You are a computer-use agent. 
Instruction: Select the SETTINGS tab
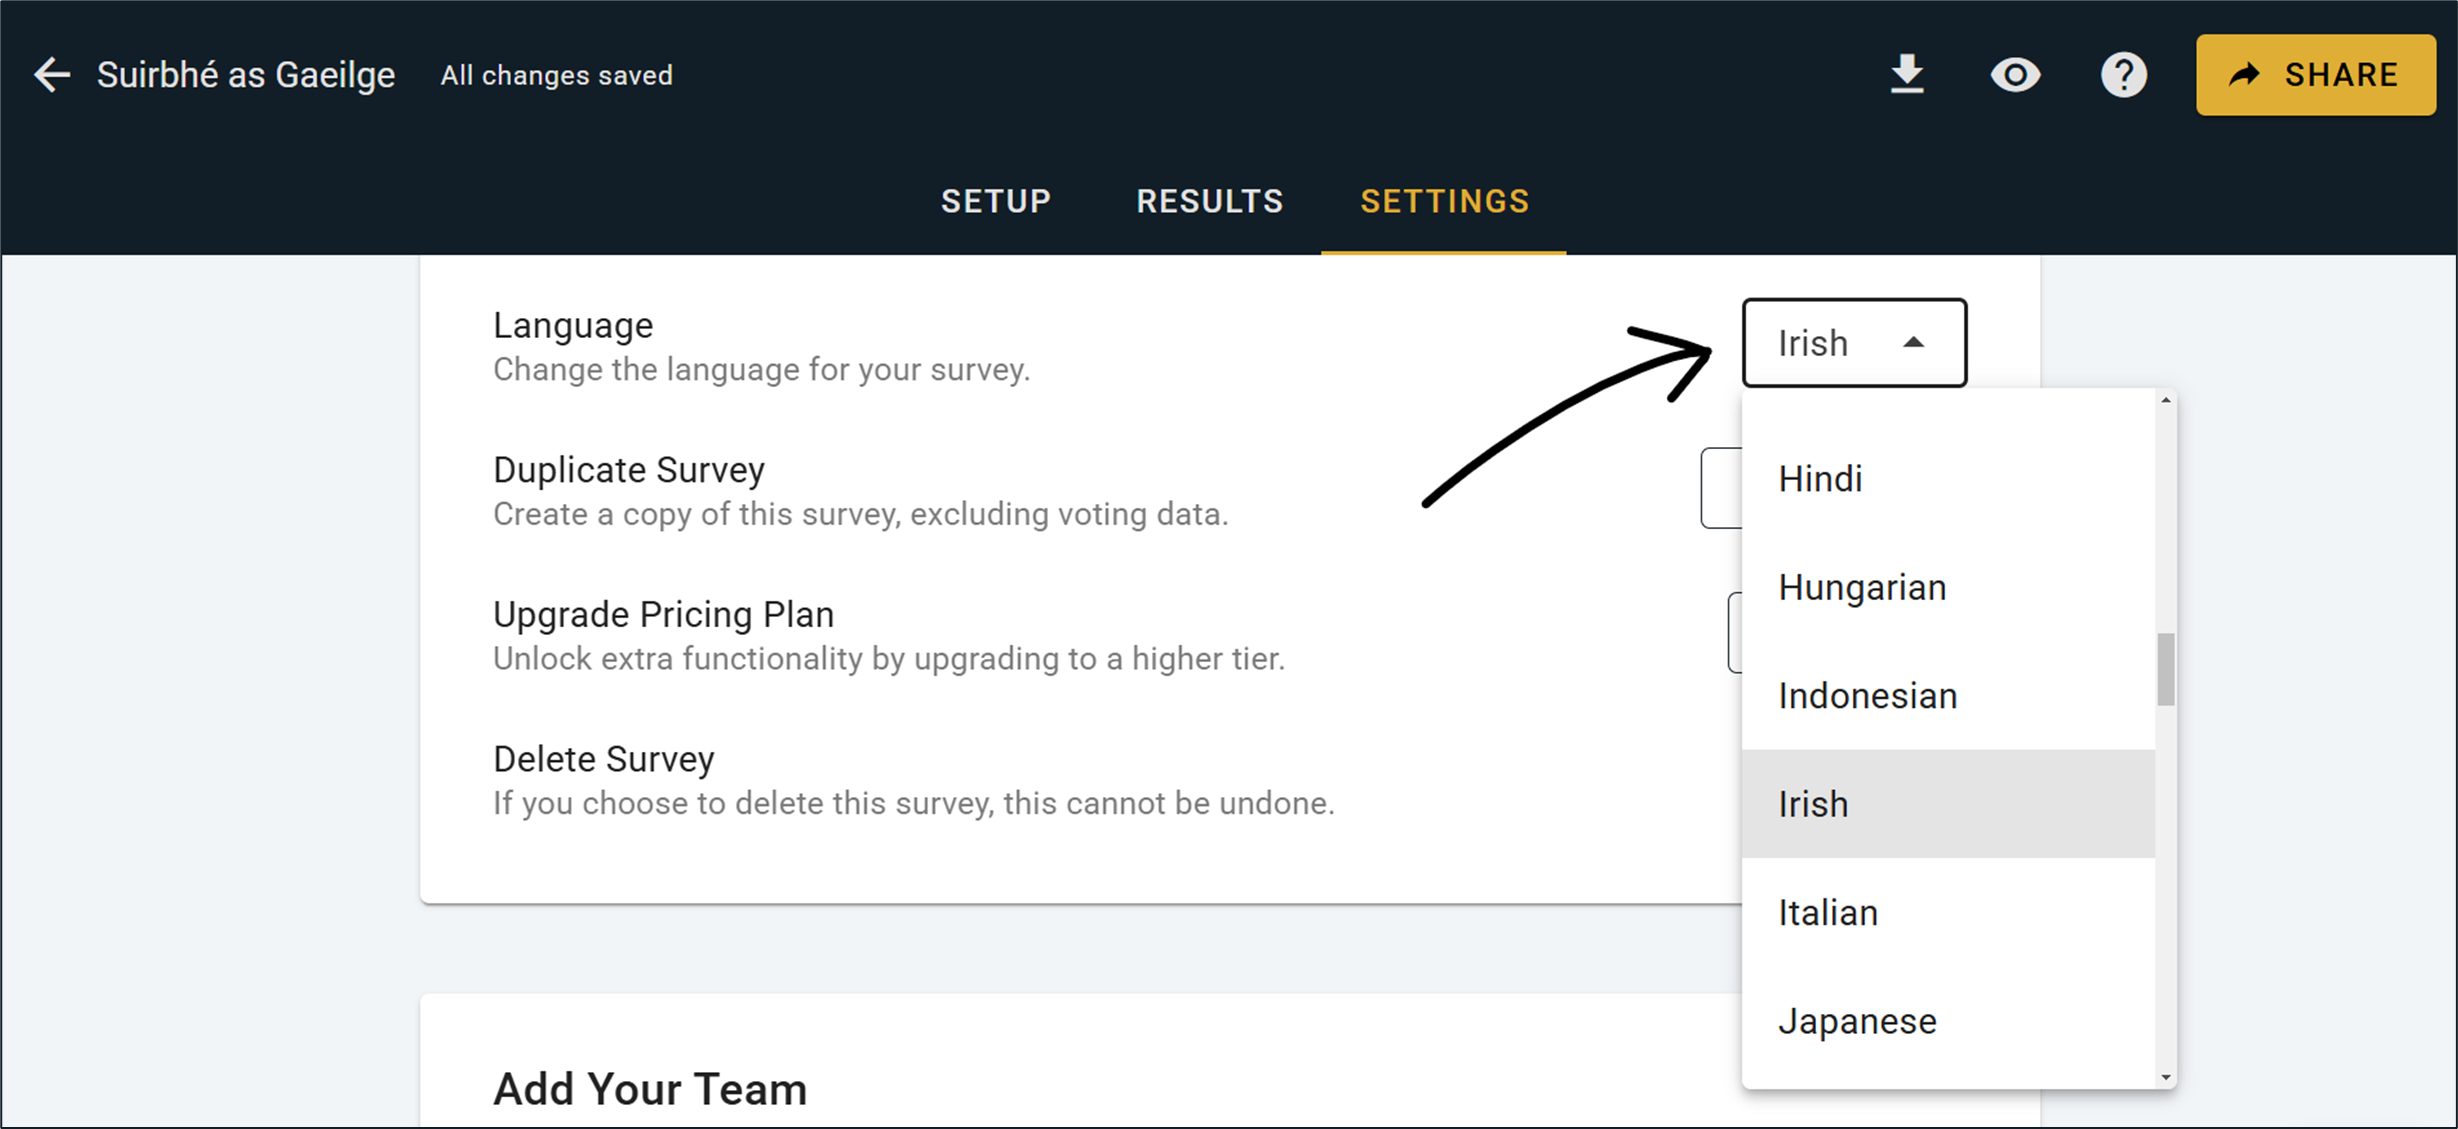click(1444, 202)
